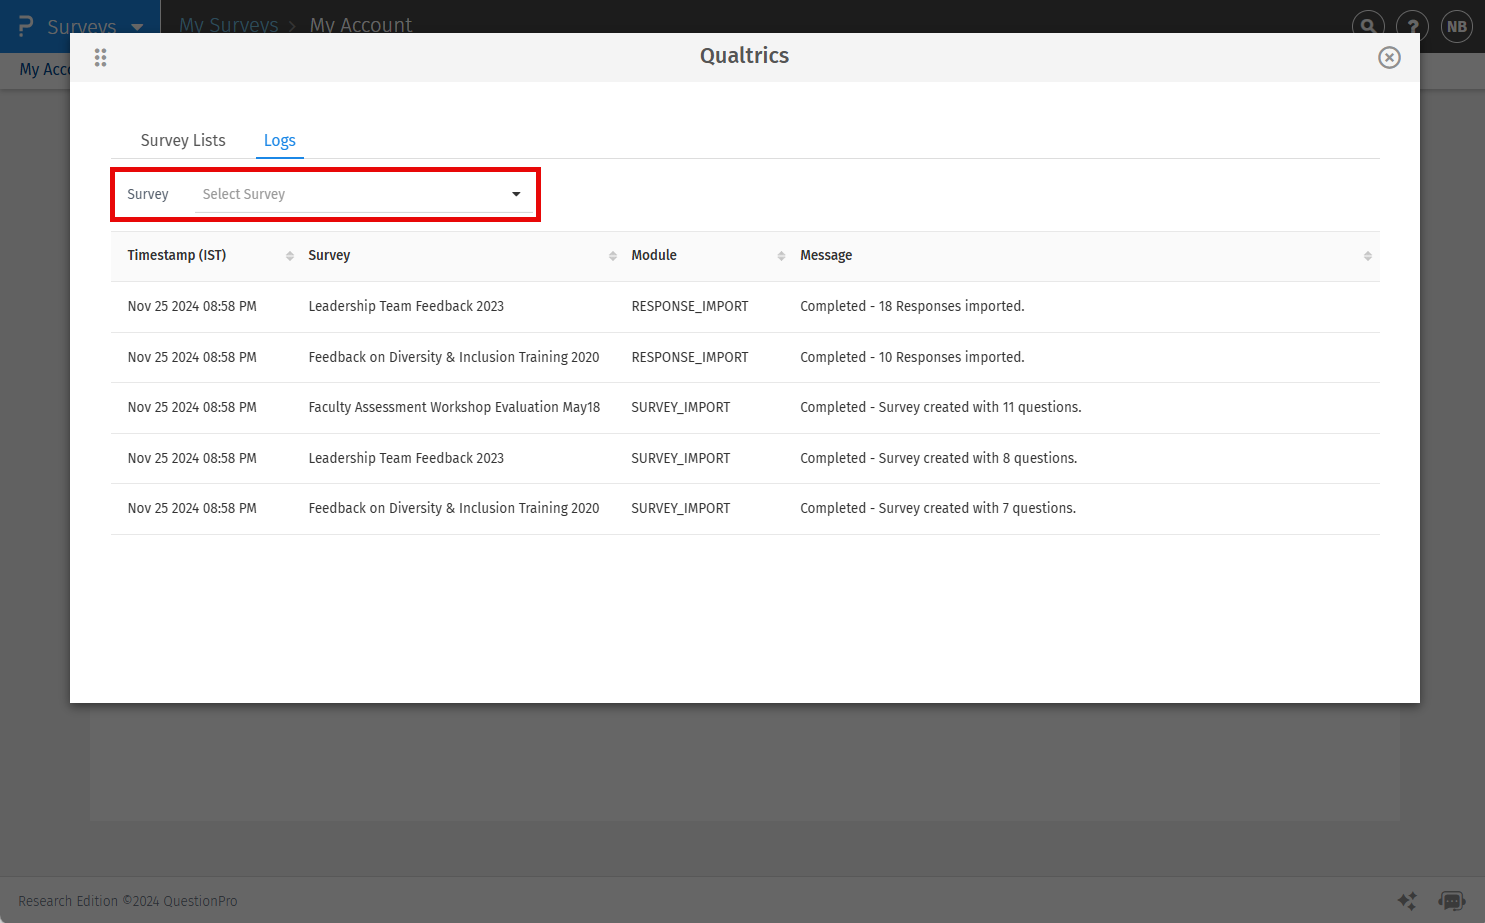Expand the Surveys product switcher dropdown
Viewport: 1485px width, 923px height.
pos(137,26)
